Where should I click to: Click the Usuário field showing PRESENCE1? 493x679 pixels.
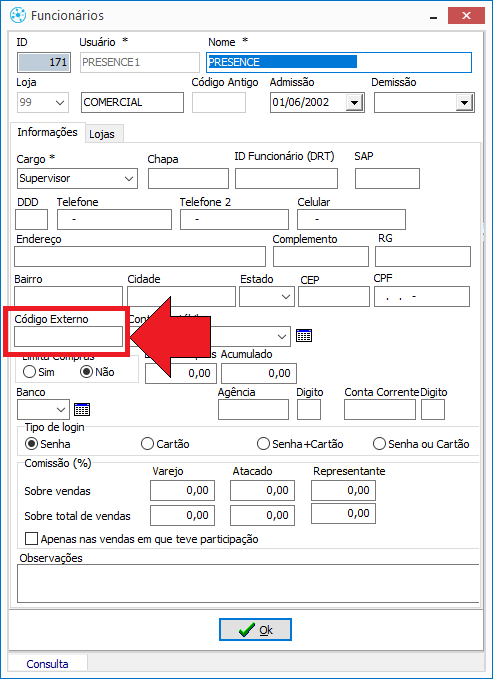(140, 62)
